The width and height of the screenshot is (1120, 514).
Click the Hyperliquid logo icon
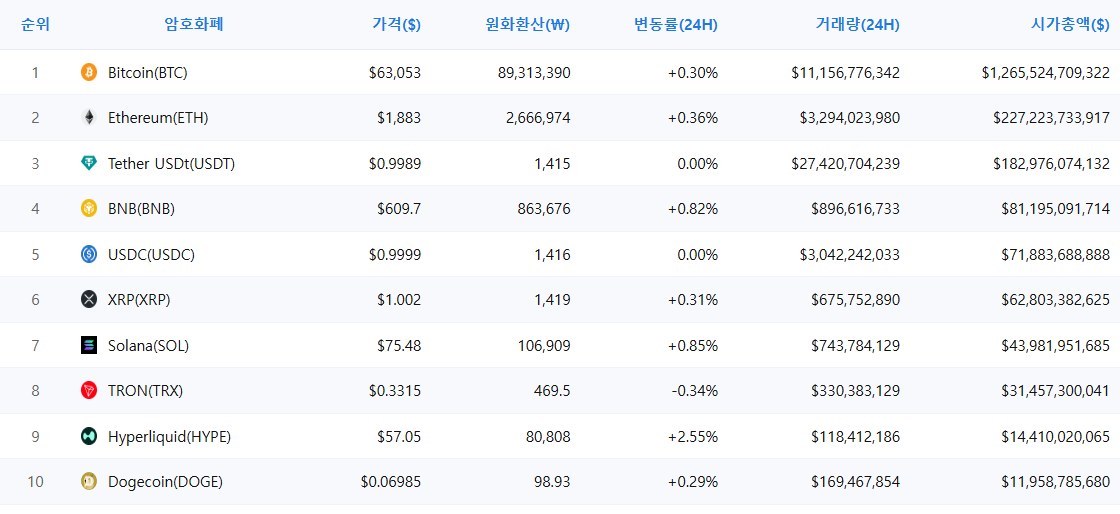coord(89,436)
